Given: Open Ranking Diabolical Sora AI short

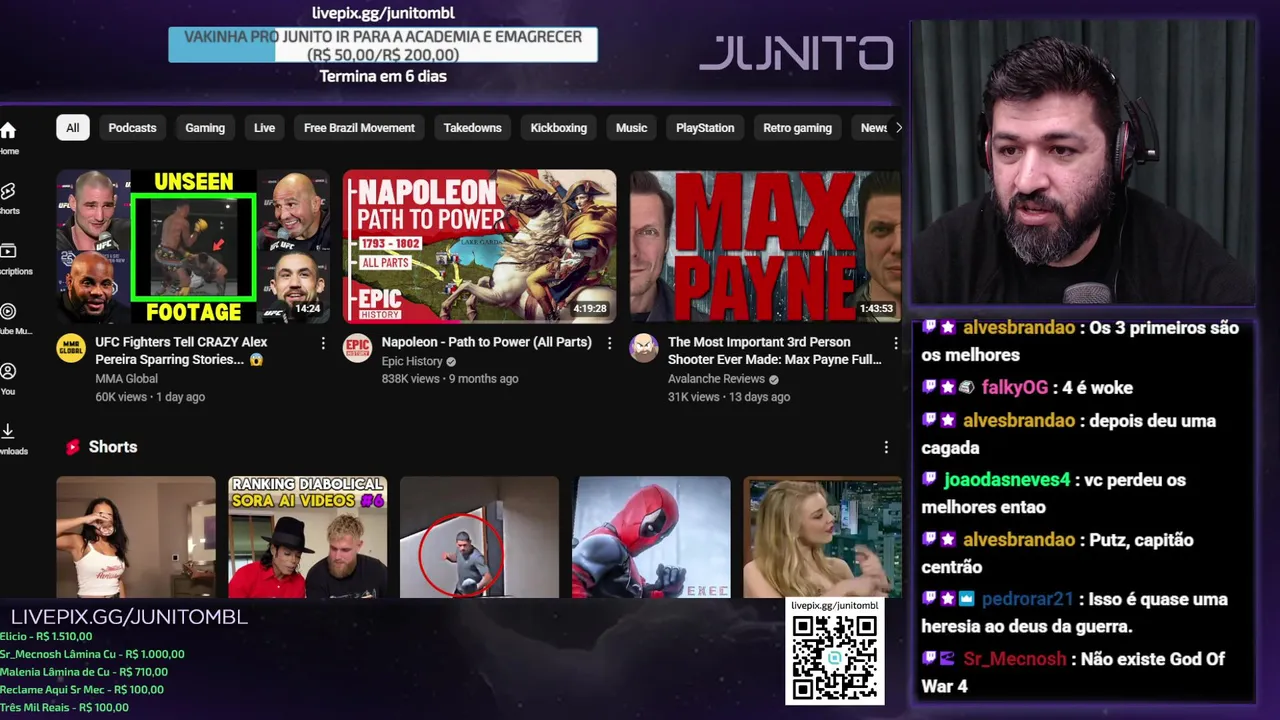Looking at the screenshot, I should [308, 537].
